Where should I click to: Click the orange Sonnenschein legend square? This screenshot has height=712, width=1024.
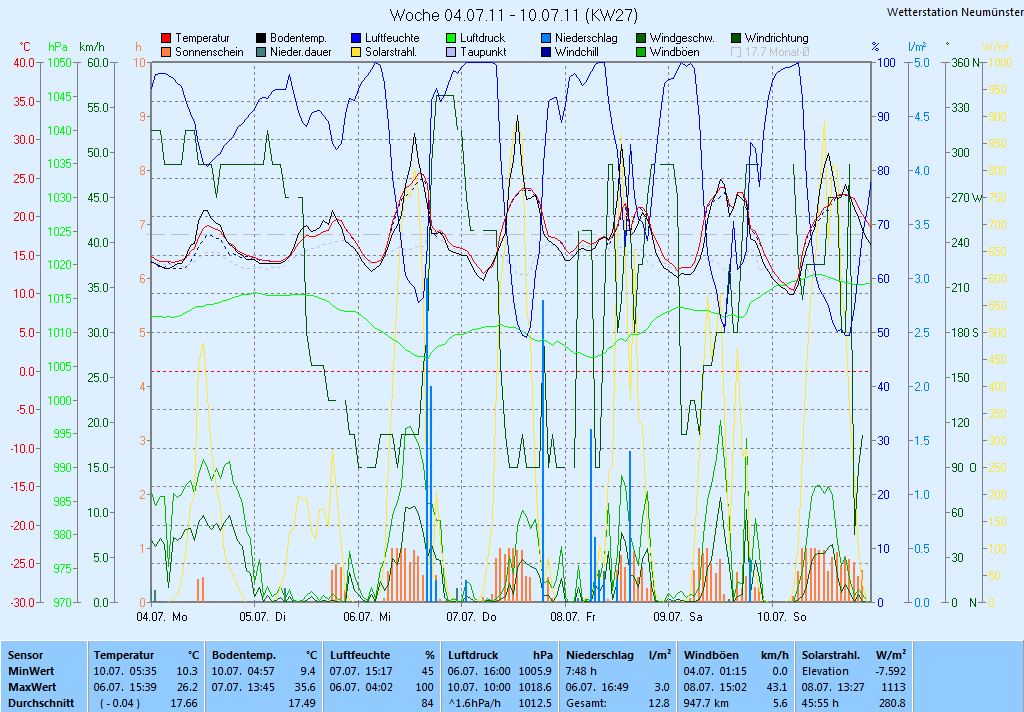(166, 52)
